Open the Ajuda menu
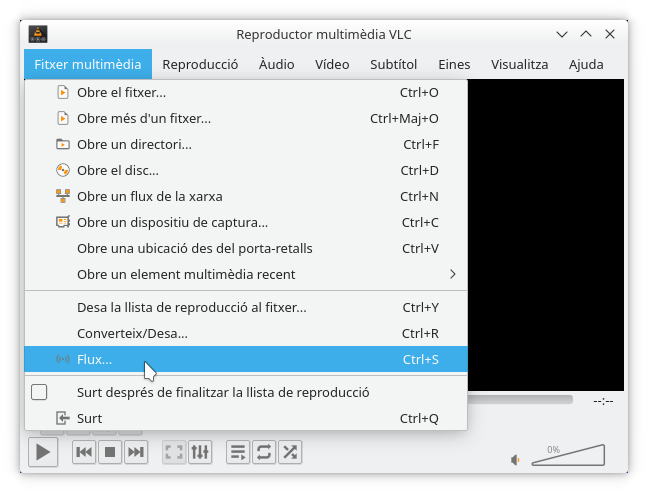The width and height of the screenshot is (648, 493). click(586, 64)
